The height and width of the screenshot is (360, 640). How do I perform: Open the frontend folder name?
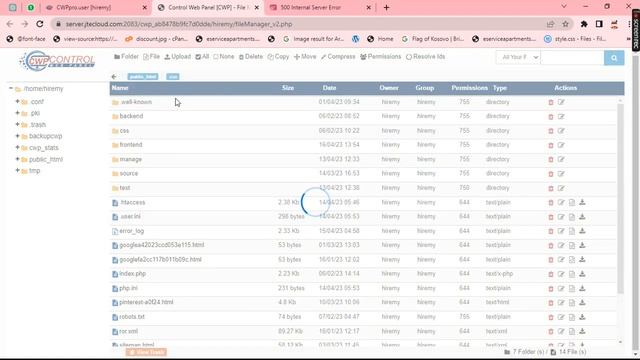[x=131, y=145]
